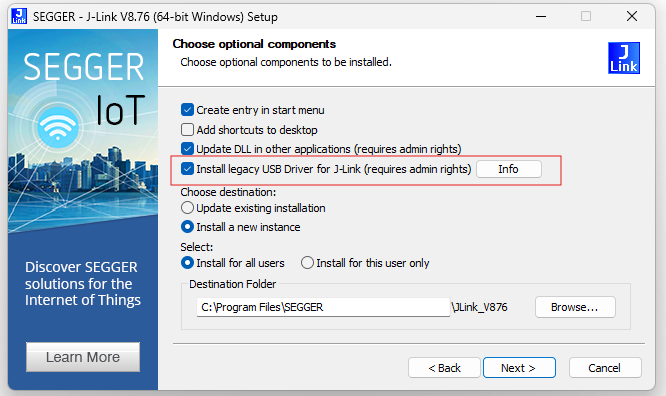Screen dimensions: 666x396
Task: Click Browse... for destination folder
Action: (x=575, y=307)
